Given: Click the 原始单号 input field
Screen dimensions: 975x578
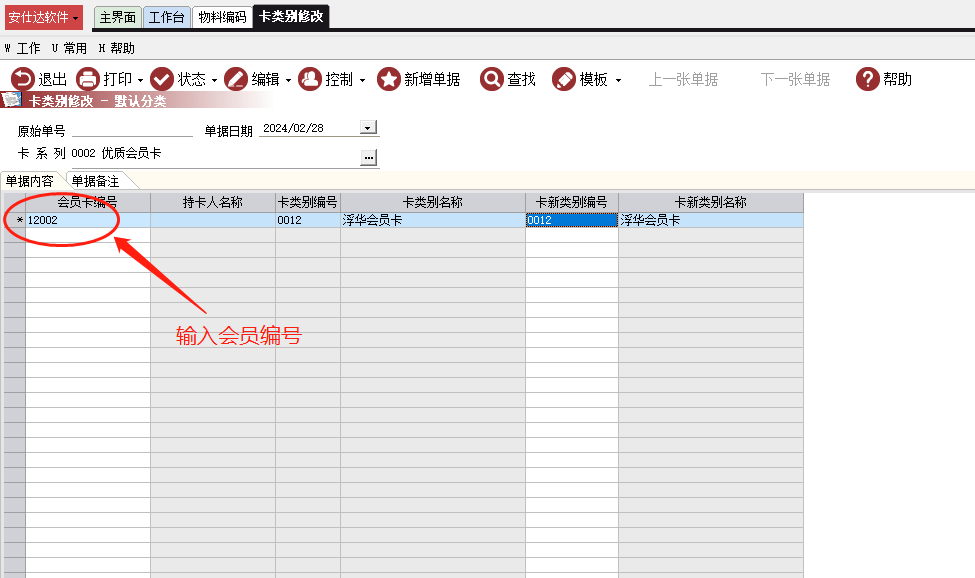Looking at the screenshot, I should pos(132,130).
